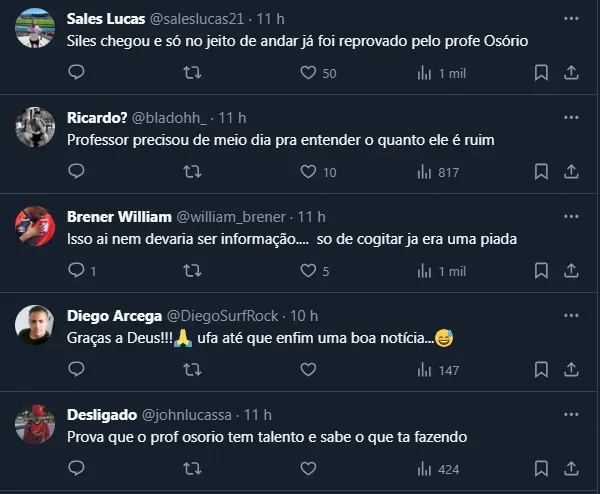The height and width of the screenshot is (494, 600).
Task: Click Desligado's profile picture
Action: 35,424
